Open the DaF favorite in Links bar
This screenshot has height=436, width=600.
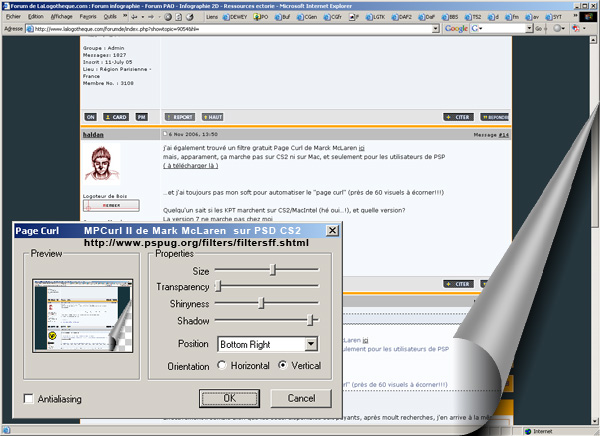pos(427,17)
